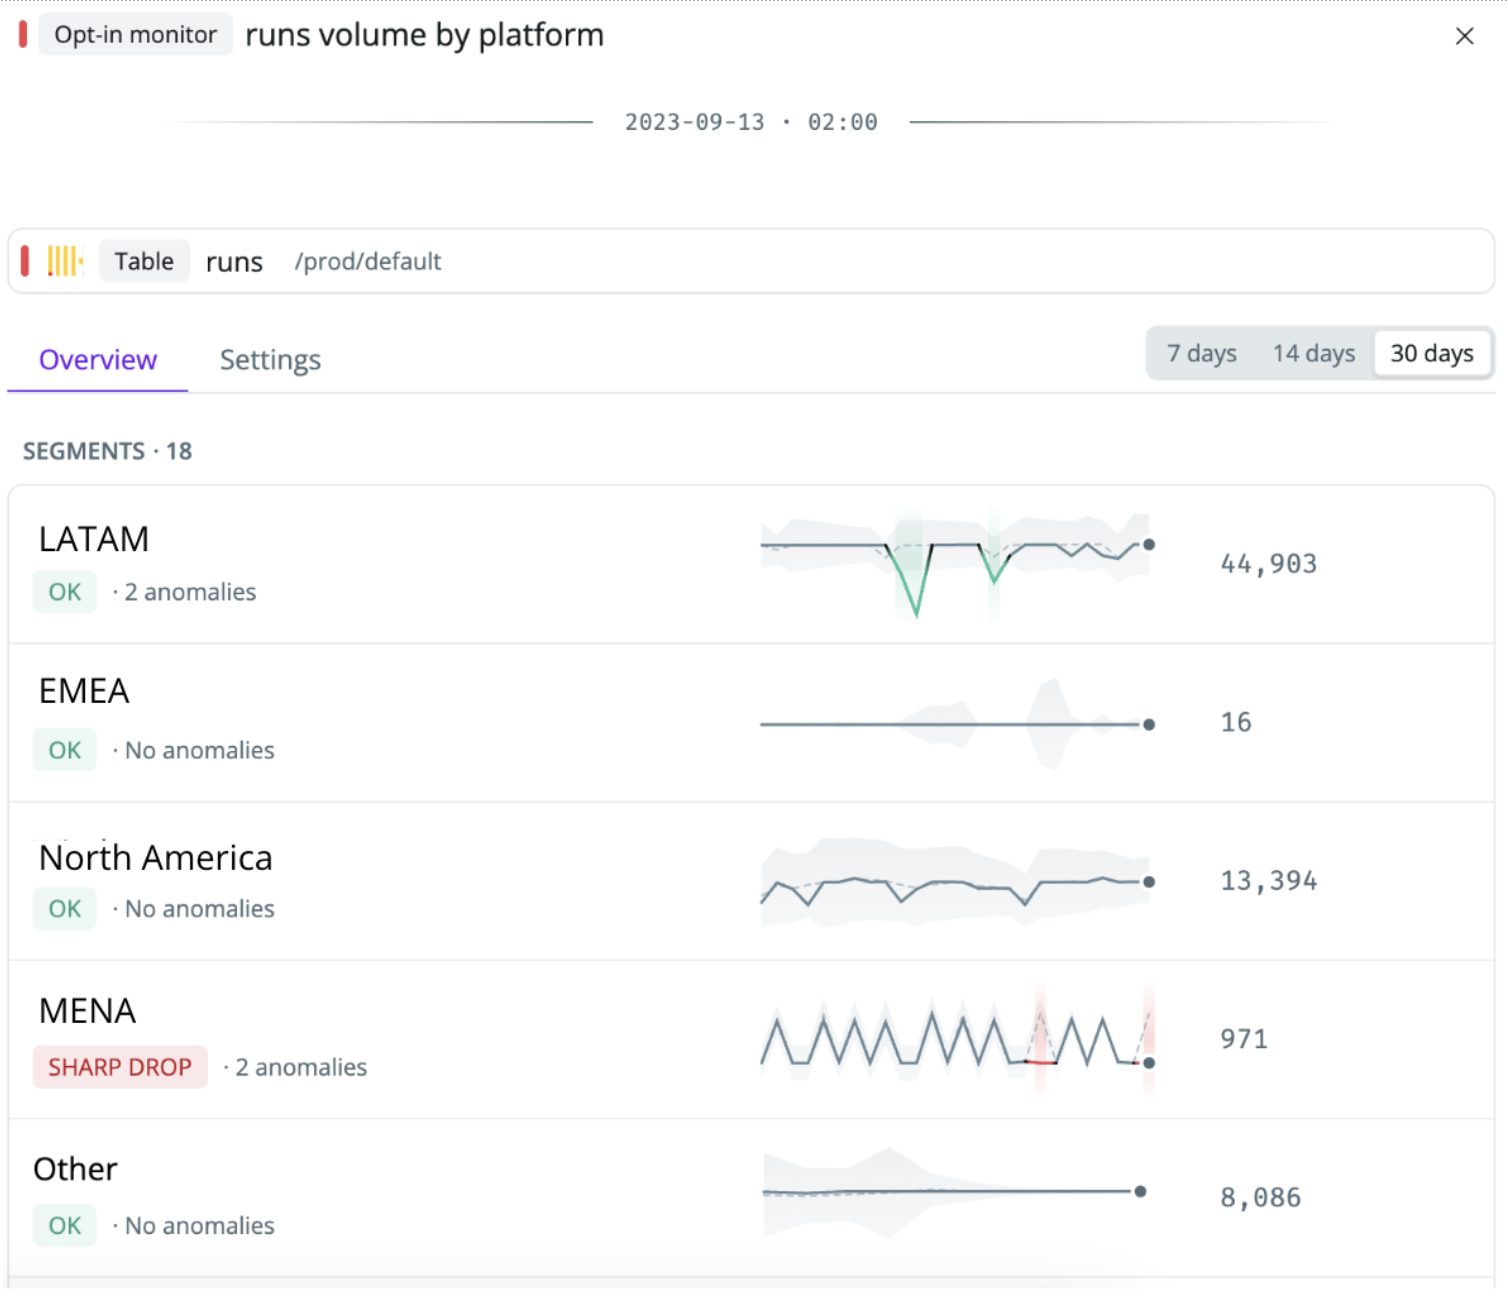Switch to the Overview tab
The height and width of the screenshot is (1302, 1508).
click(x=98, y=360)
